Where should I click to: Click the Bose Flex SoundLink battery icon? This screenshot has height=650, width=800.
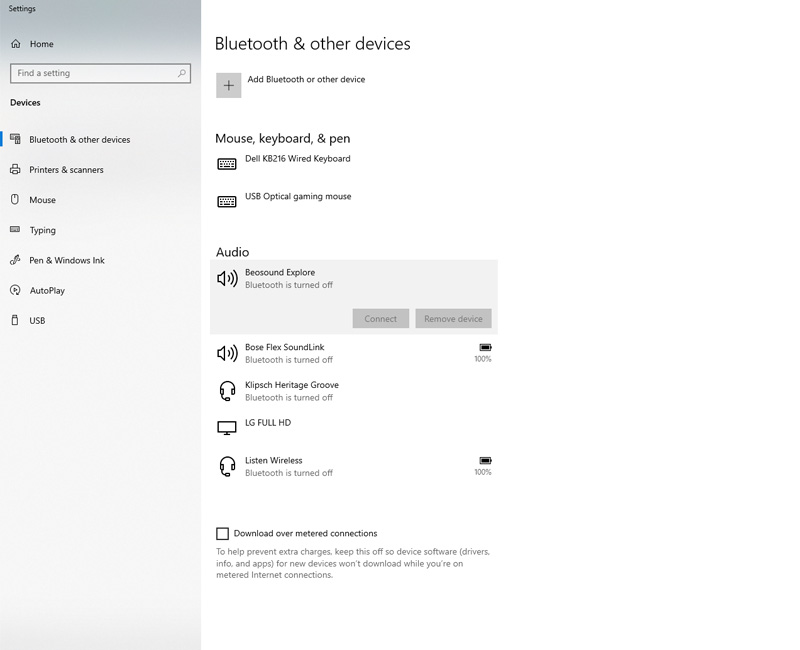coord(485,347)
